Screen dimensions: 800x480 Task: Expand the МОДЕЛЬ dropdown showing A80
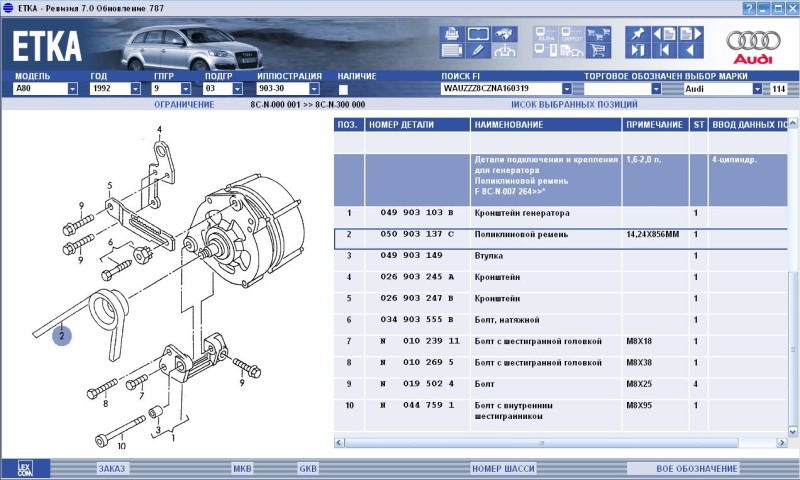(72, 89)
